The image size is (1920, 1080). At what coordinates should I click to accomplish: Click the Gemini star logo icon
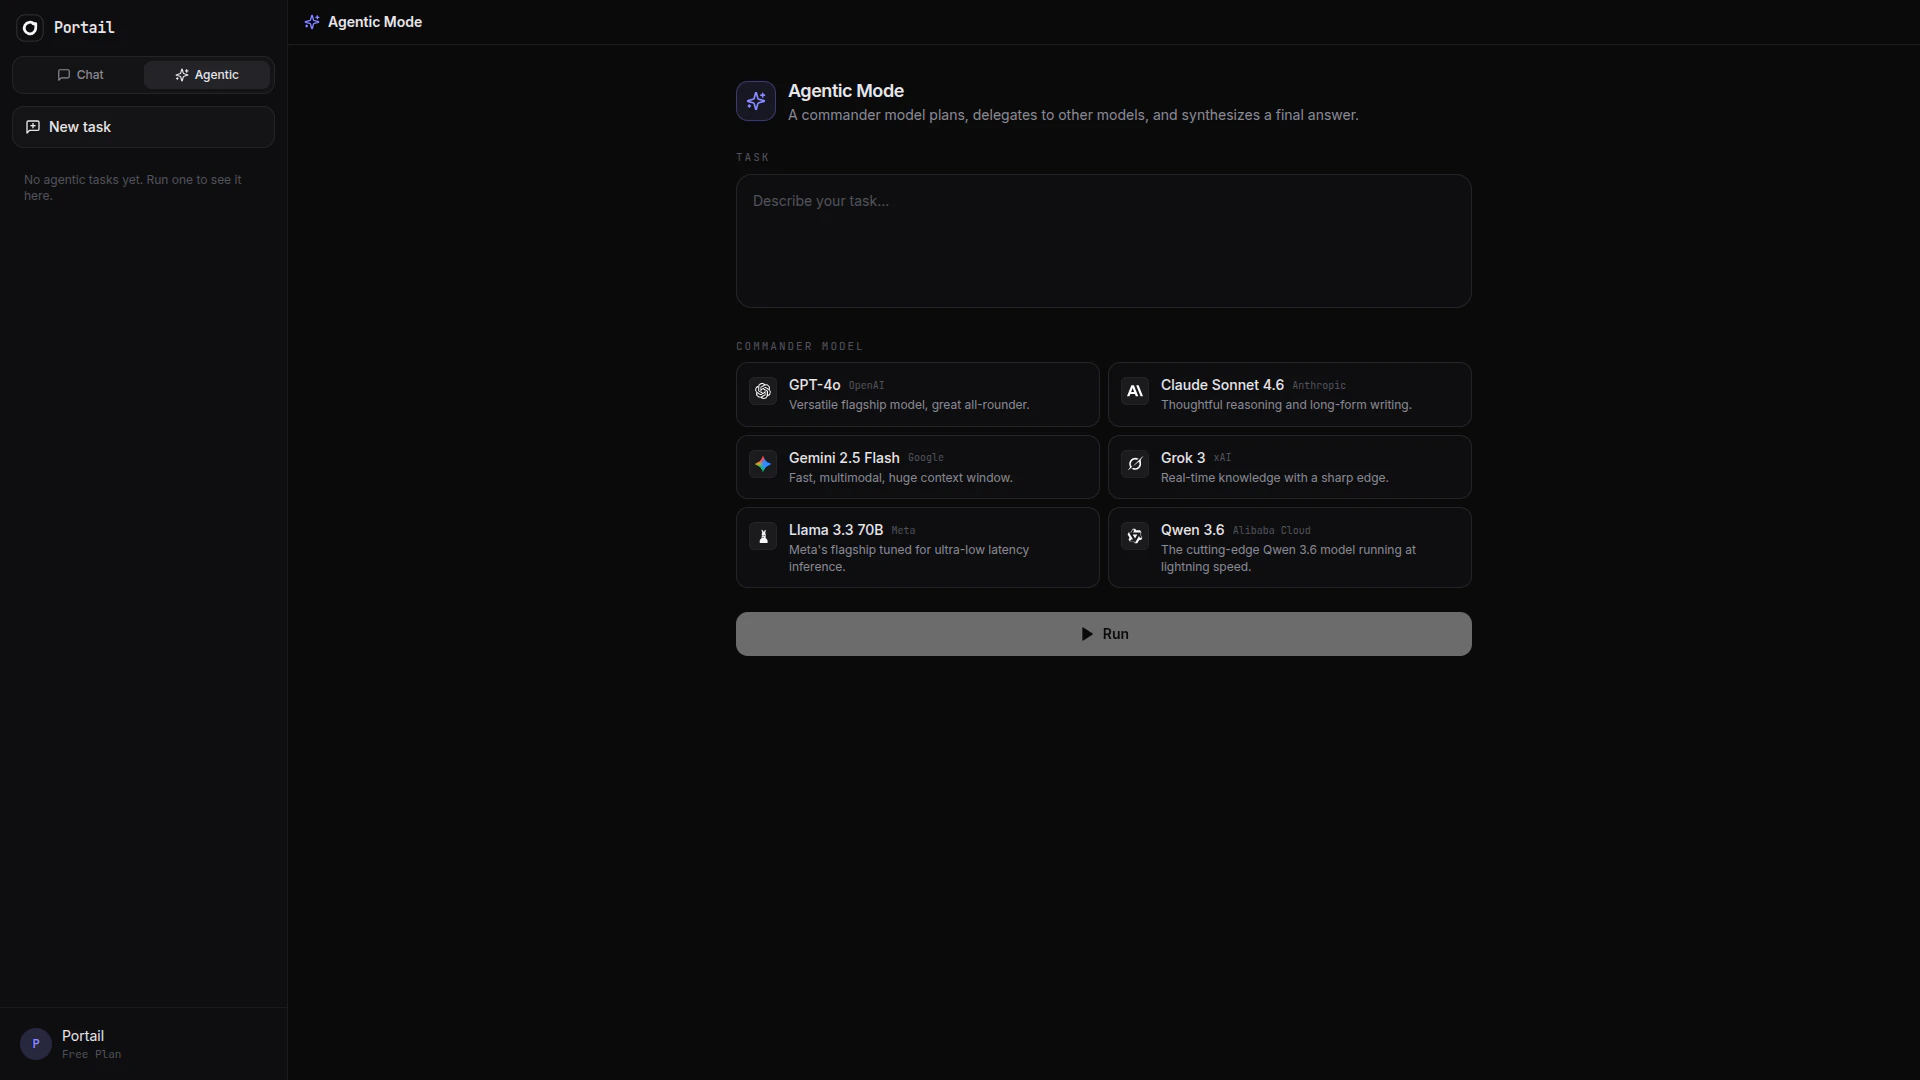coord(763,464)
